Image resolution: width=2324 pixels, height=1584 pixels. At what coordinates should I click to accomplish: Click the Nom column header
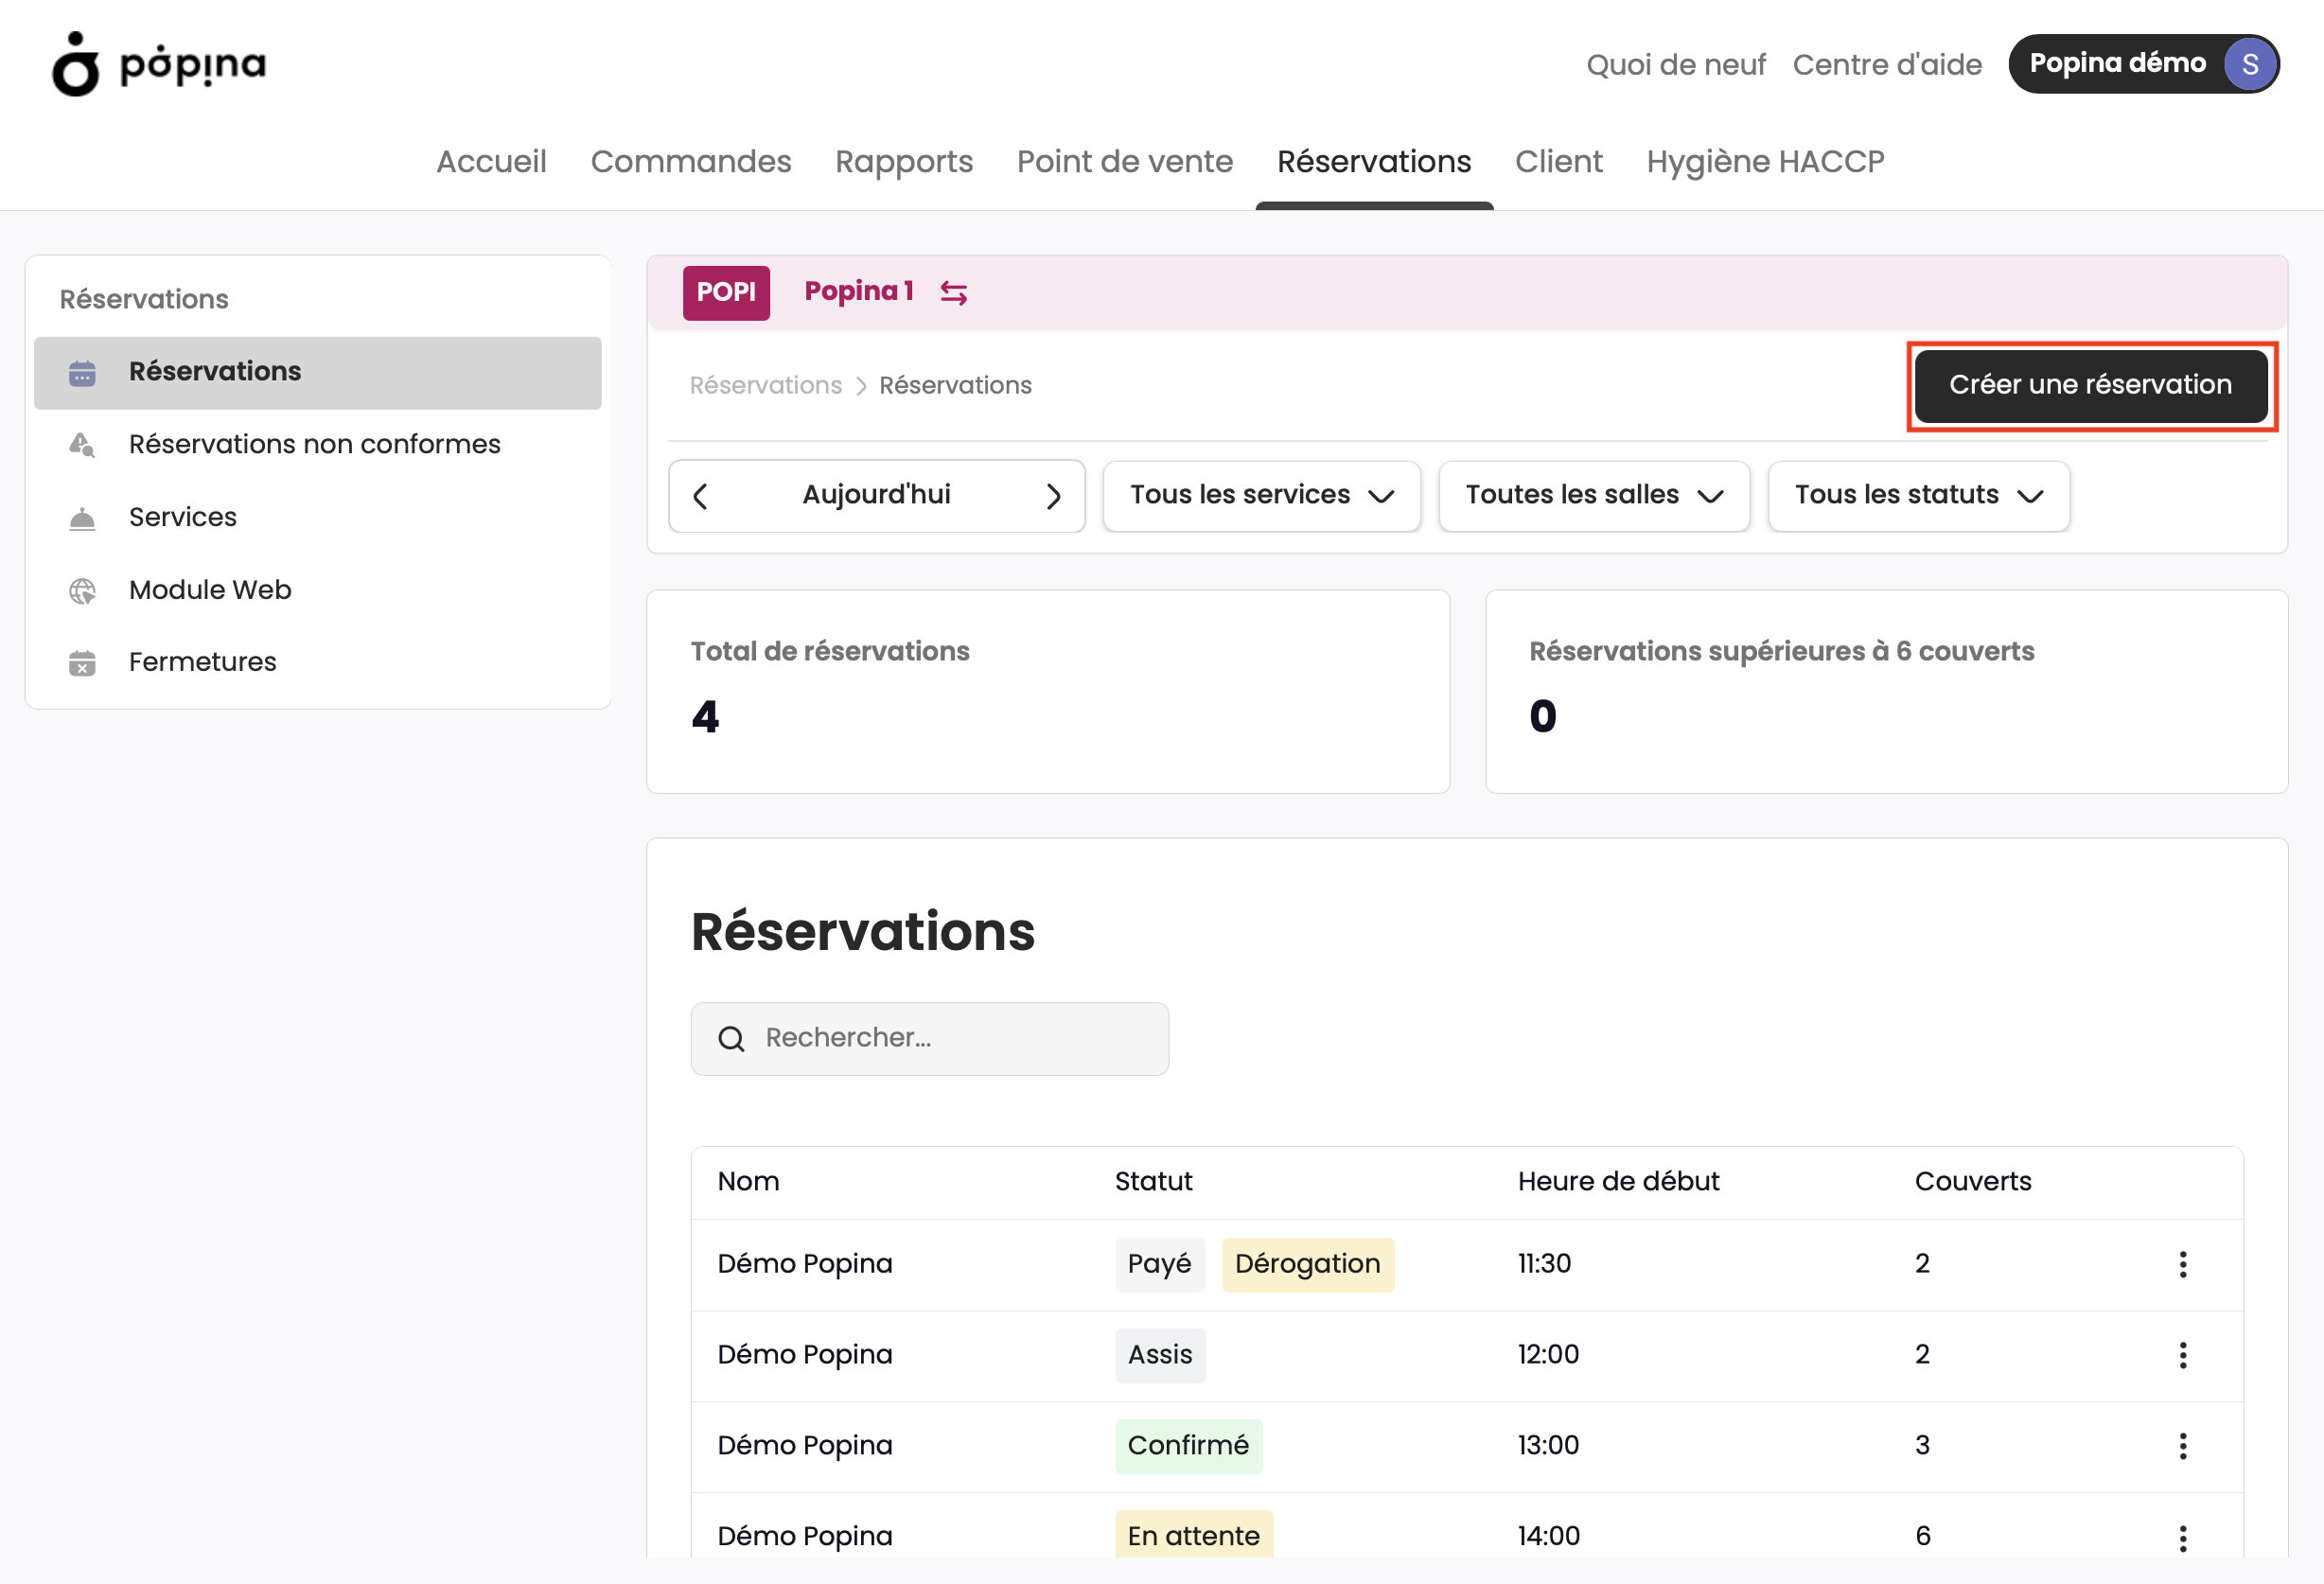point(748,1182)
